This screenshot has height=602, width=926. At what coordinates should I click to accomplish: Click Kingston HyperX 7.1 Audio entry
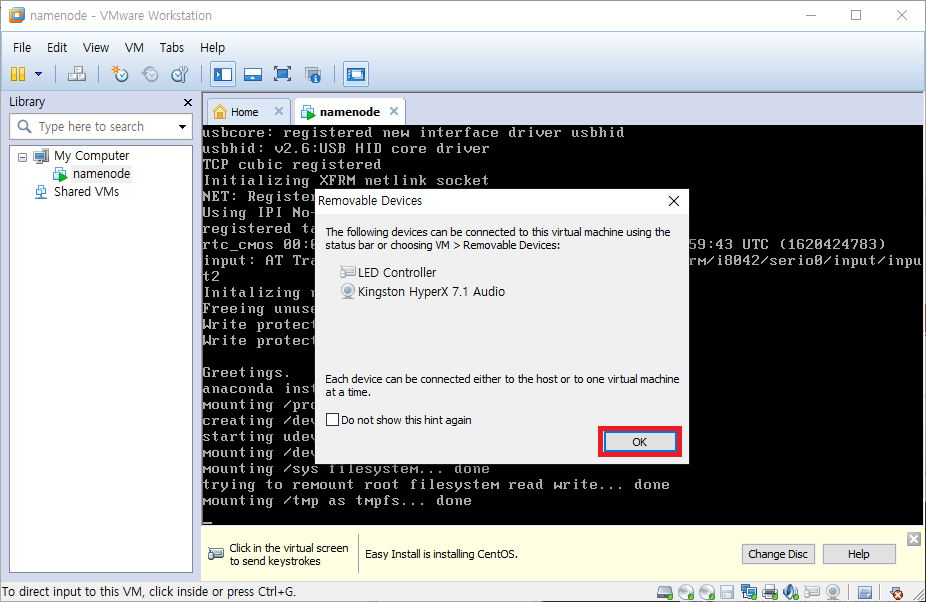(431, 291)
